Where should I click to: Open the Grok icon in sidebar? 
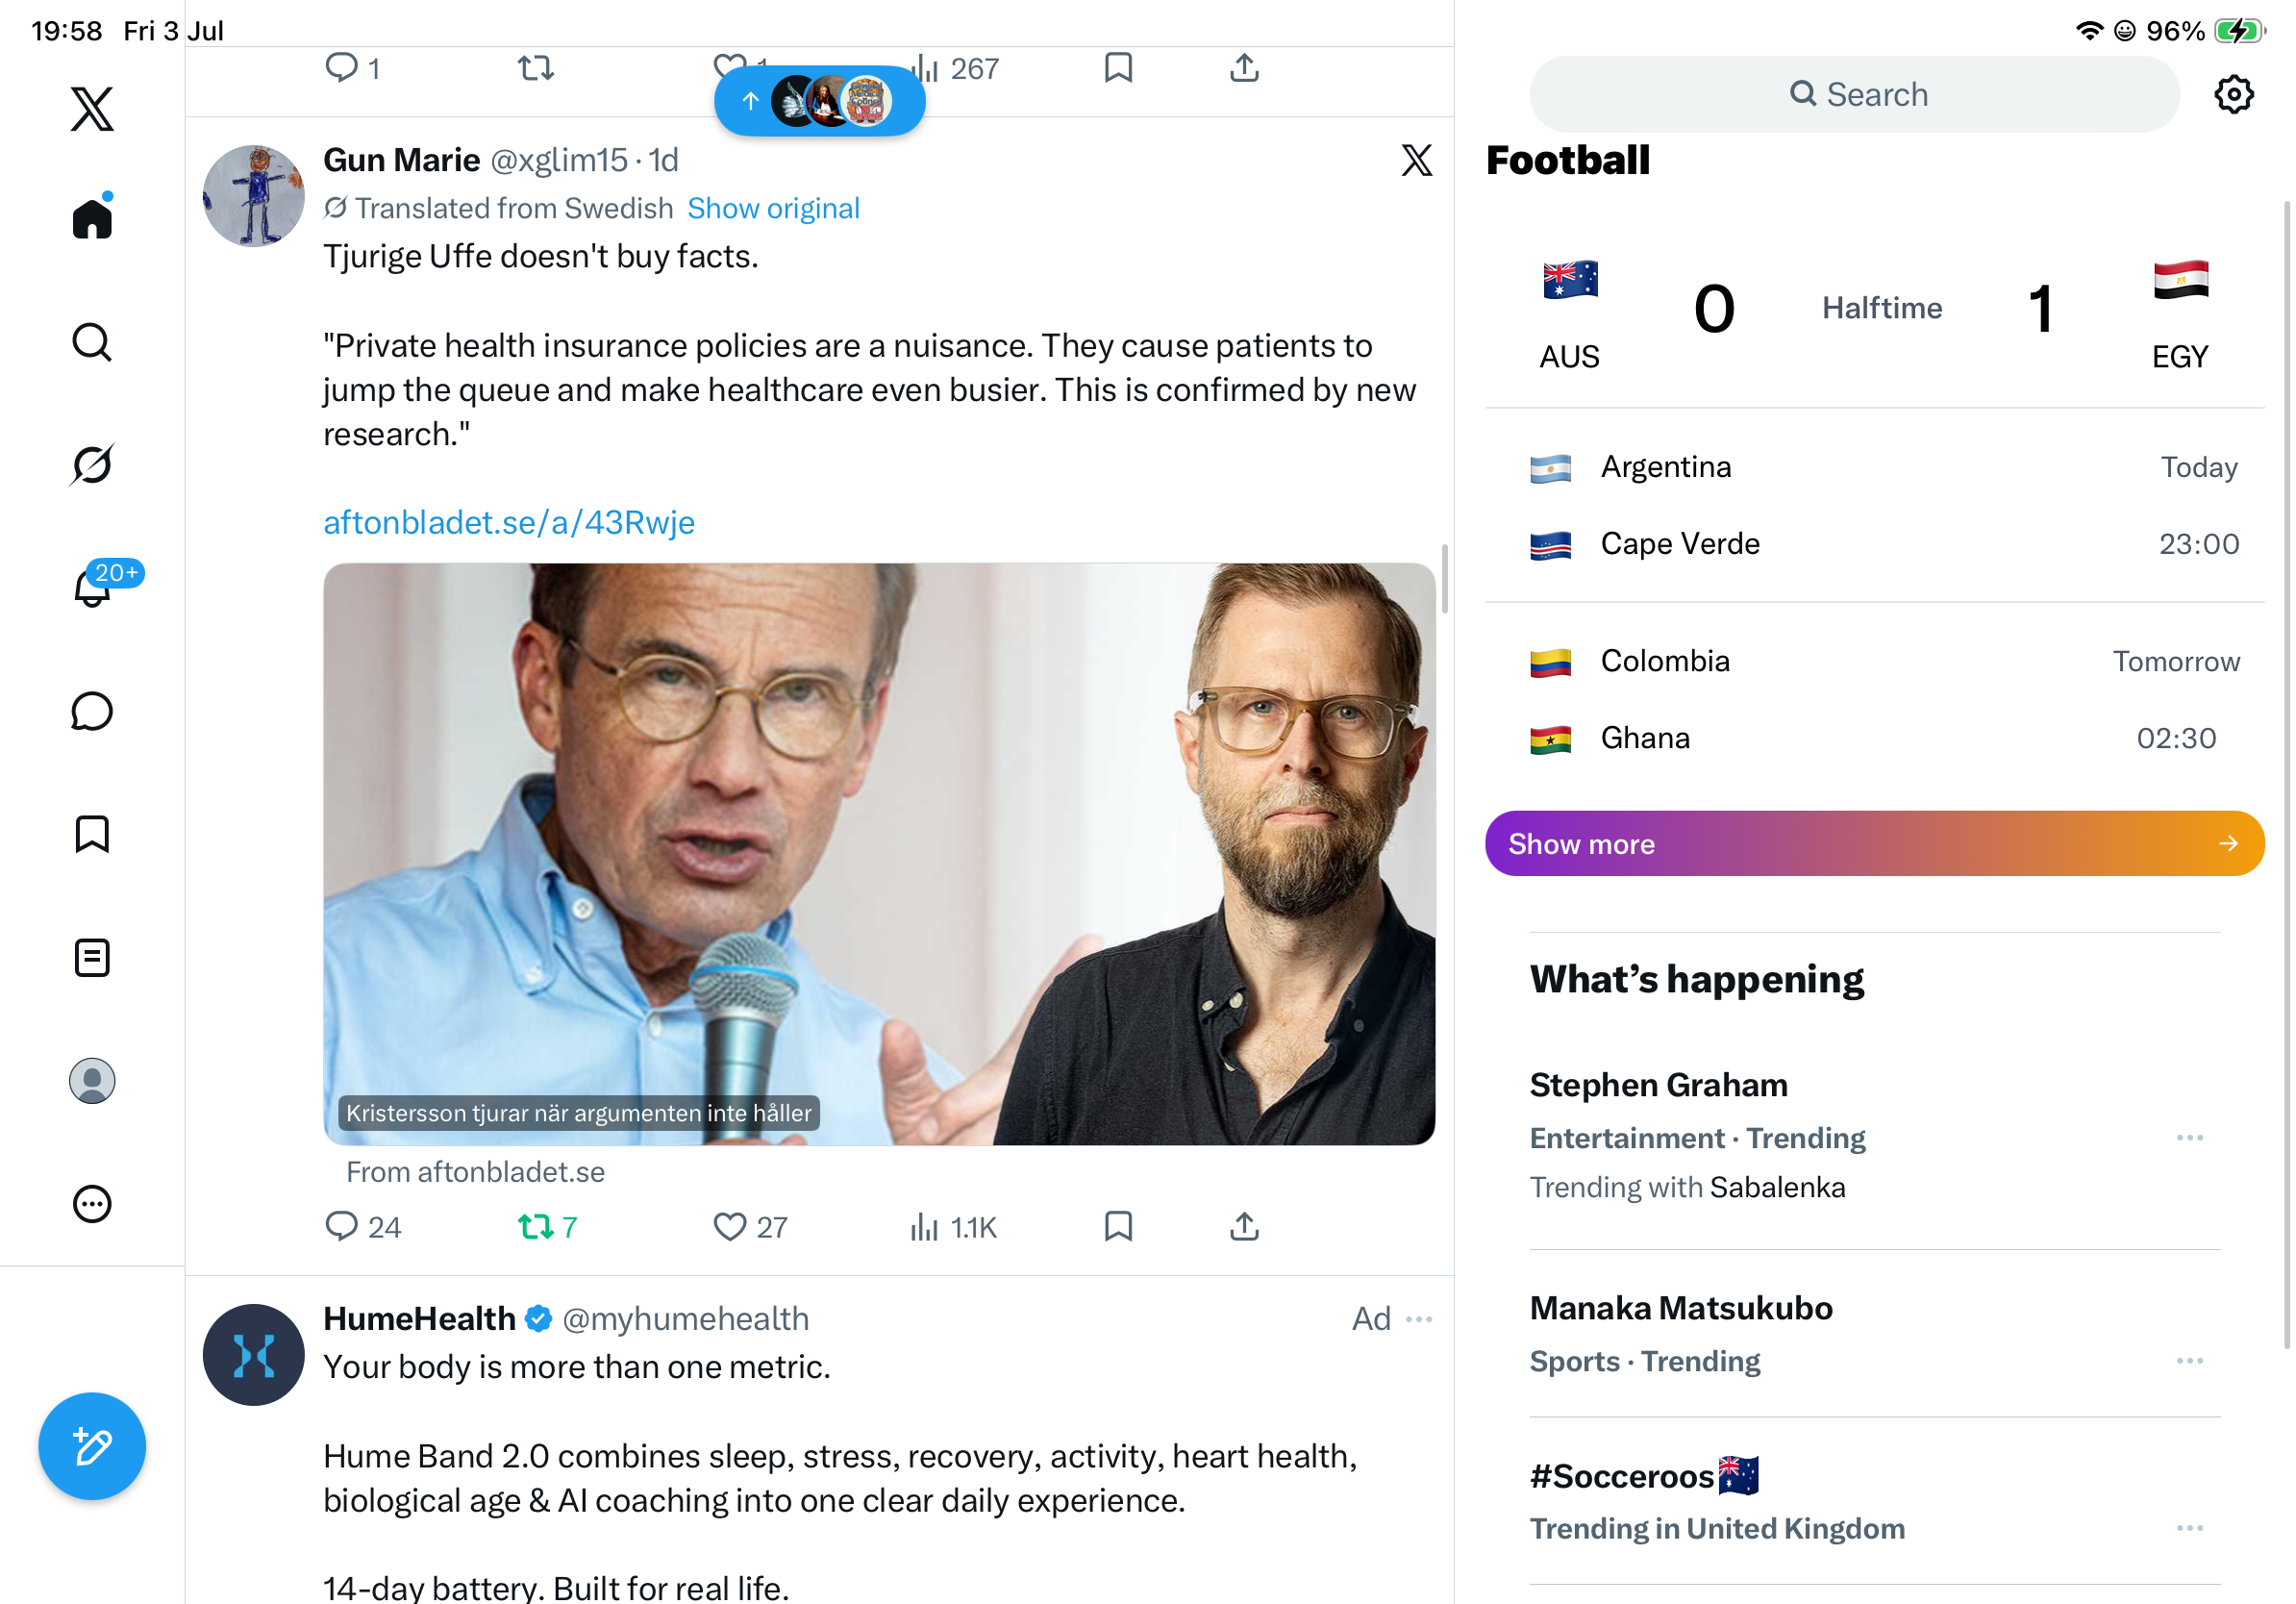tap(92, 465)
